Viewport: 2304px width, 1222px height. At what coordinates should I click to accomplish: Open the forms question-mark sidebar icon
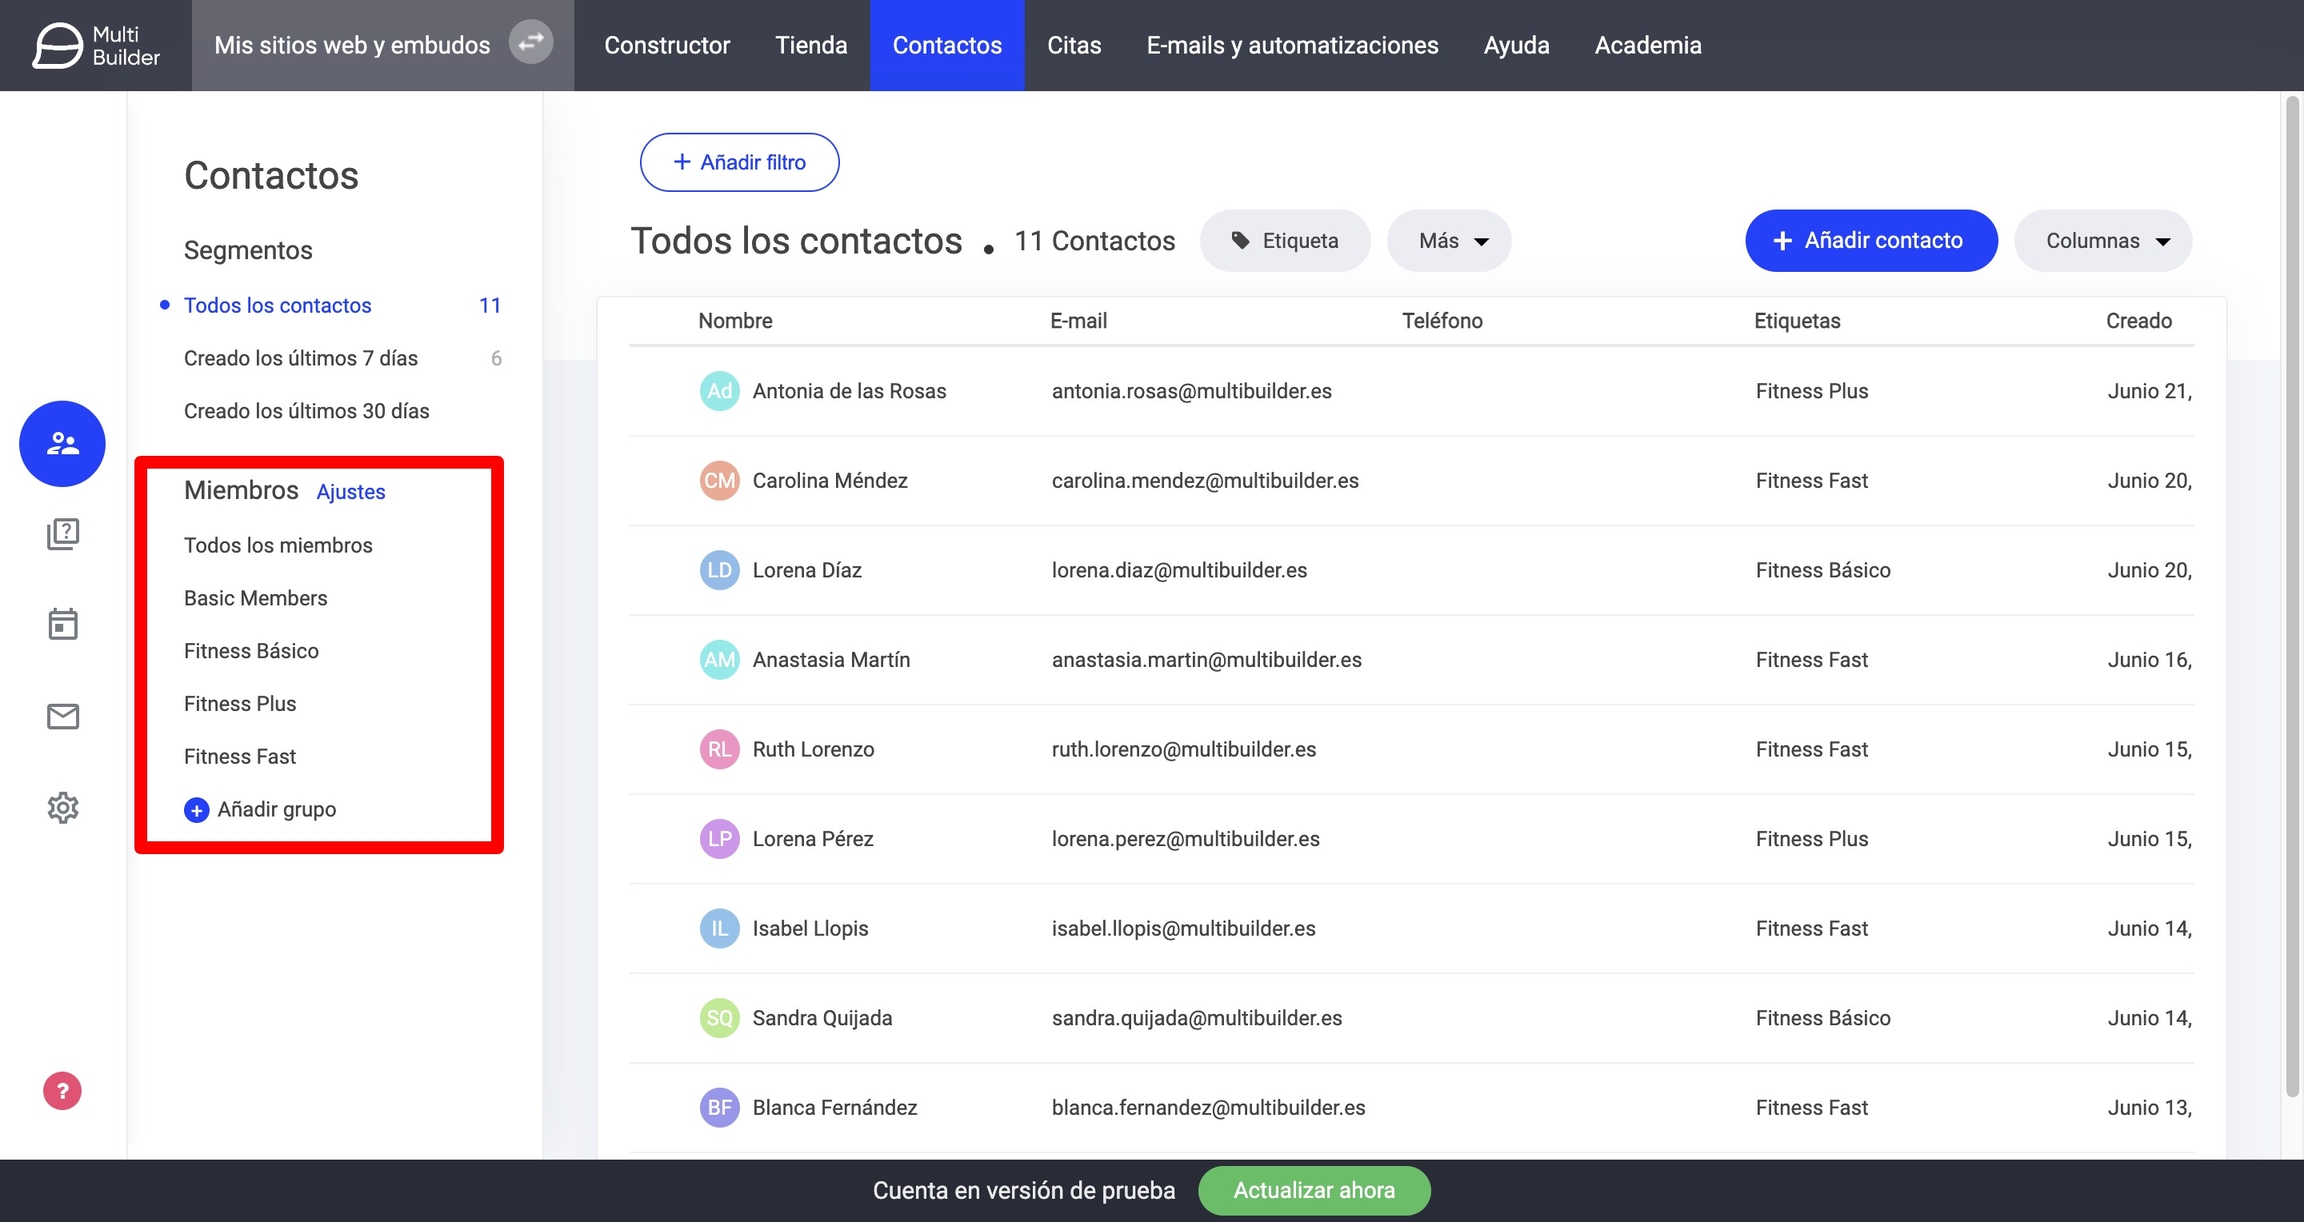pyautogui.click(x=62, y=534)
